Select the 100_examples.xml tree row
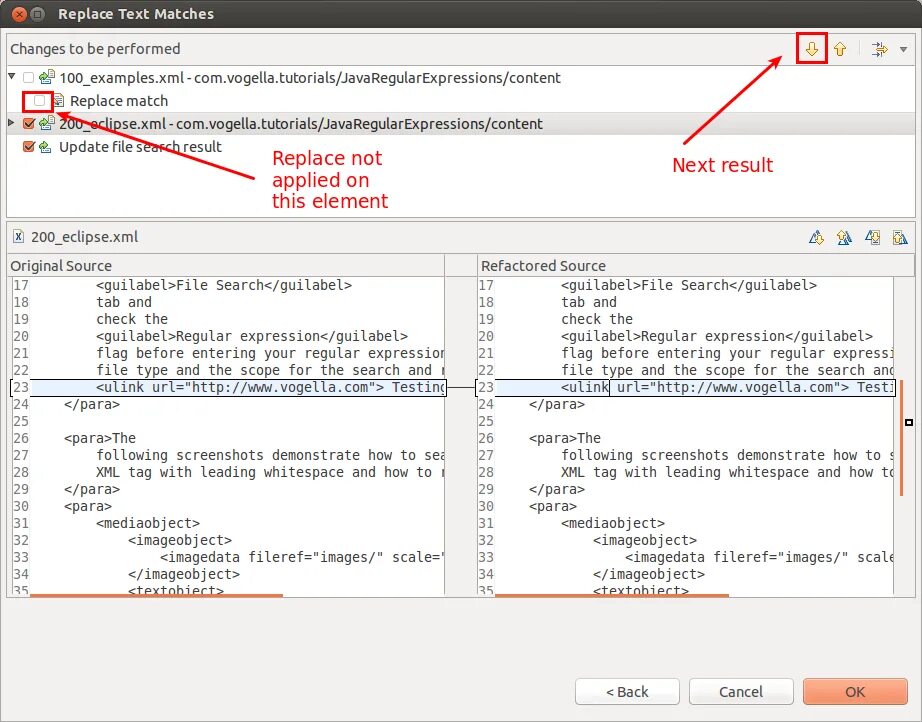Screen dimensions: 922x722 tap(460, 78)
